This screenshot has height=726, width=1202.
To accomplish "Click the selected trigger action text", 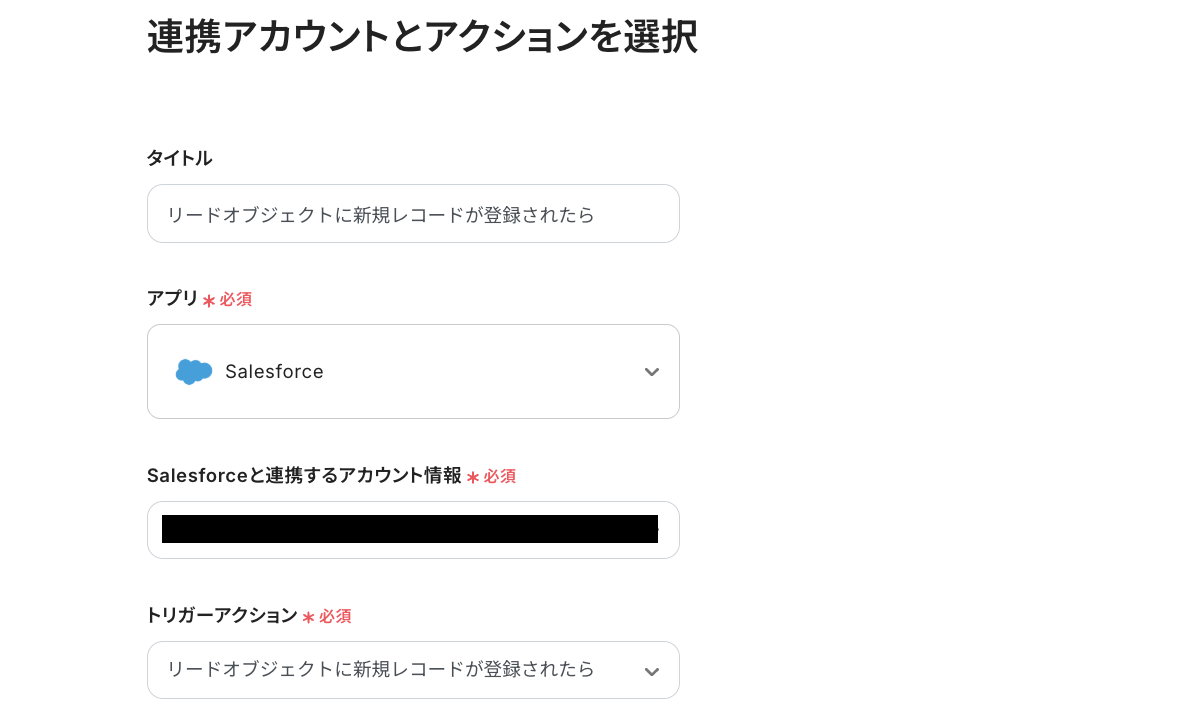I will [x=381, y=669].
